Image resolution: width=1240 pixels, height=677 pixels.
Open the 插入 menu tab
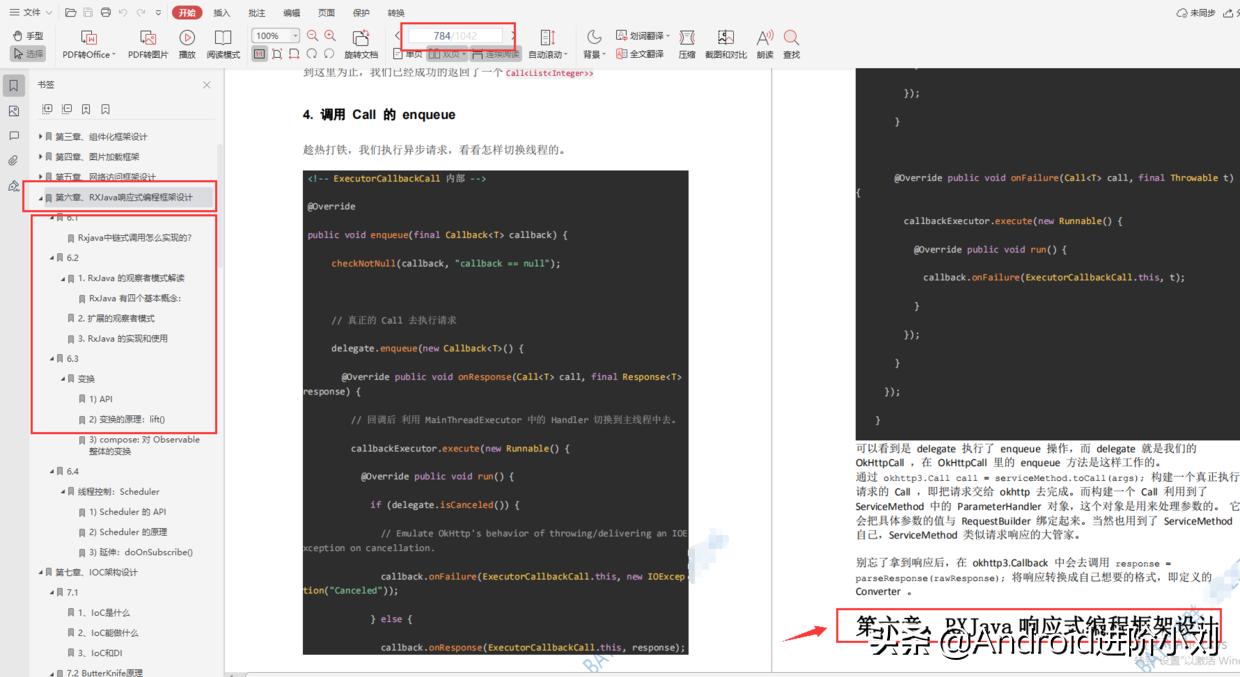224,12
